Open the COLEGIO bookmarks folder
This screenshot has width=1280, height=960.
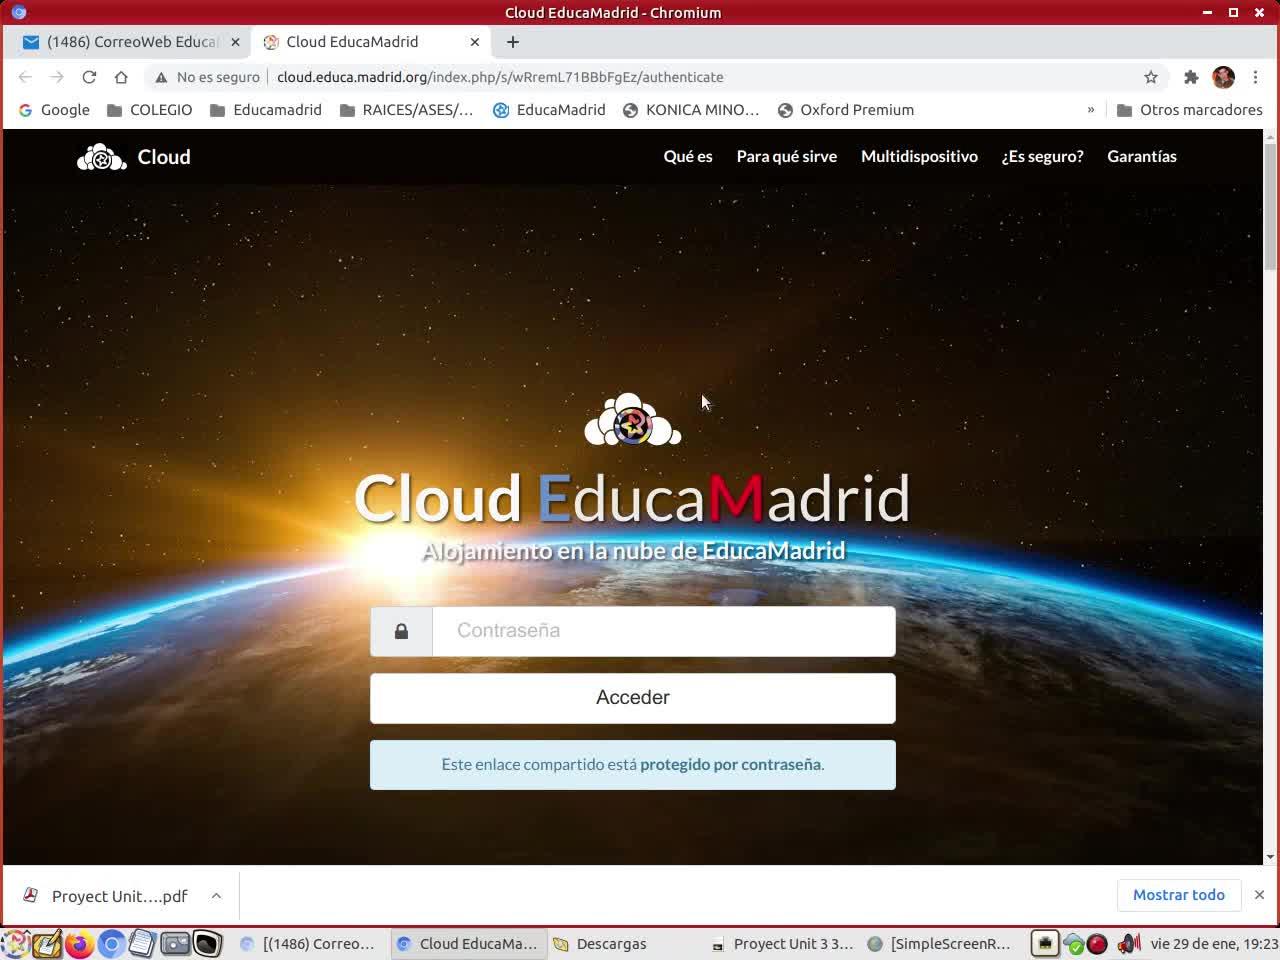tap(150, 110)
